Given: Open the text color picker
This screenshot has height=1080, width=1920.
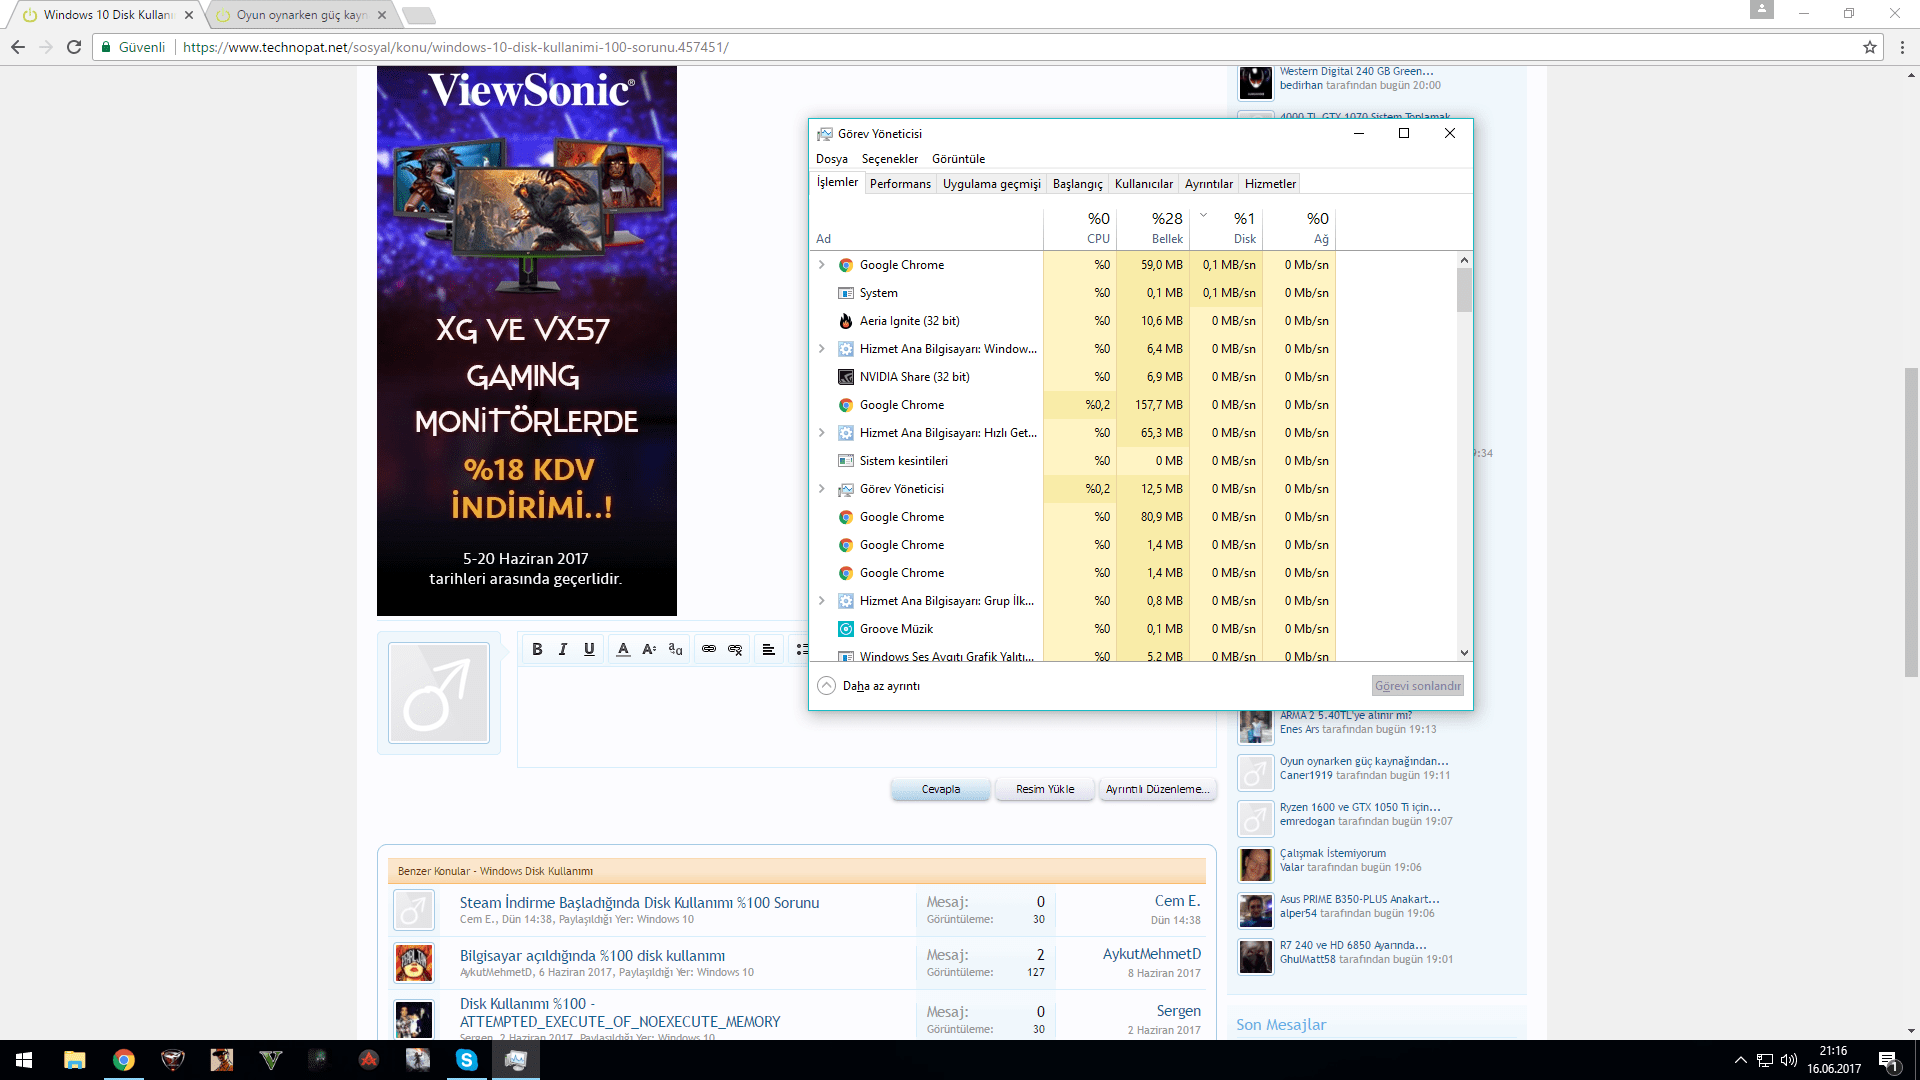Looking at the screenshot, I should (623, 650).
